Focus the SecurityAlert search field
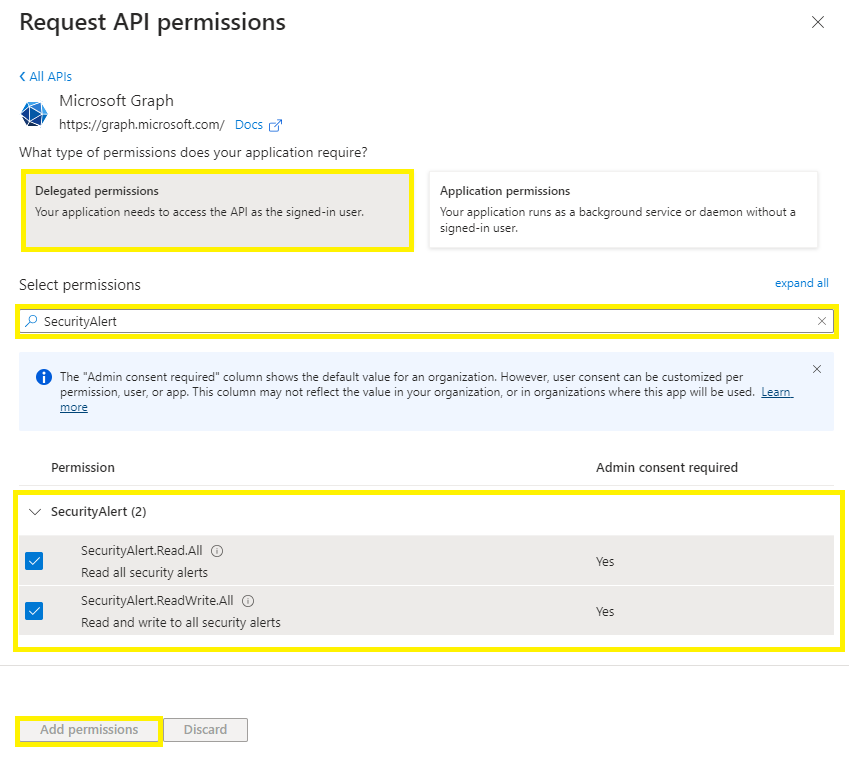Image resolution: width=849 pixels, height=760 pixels. [427, 321]
